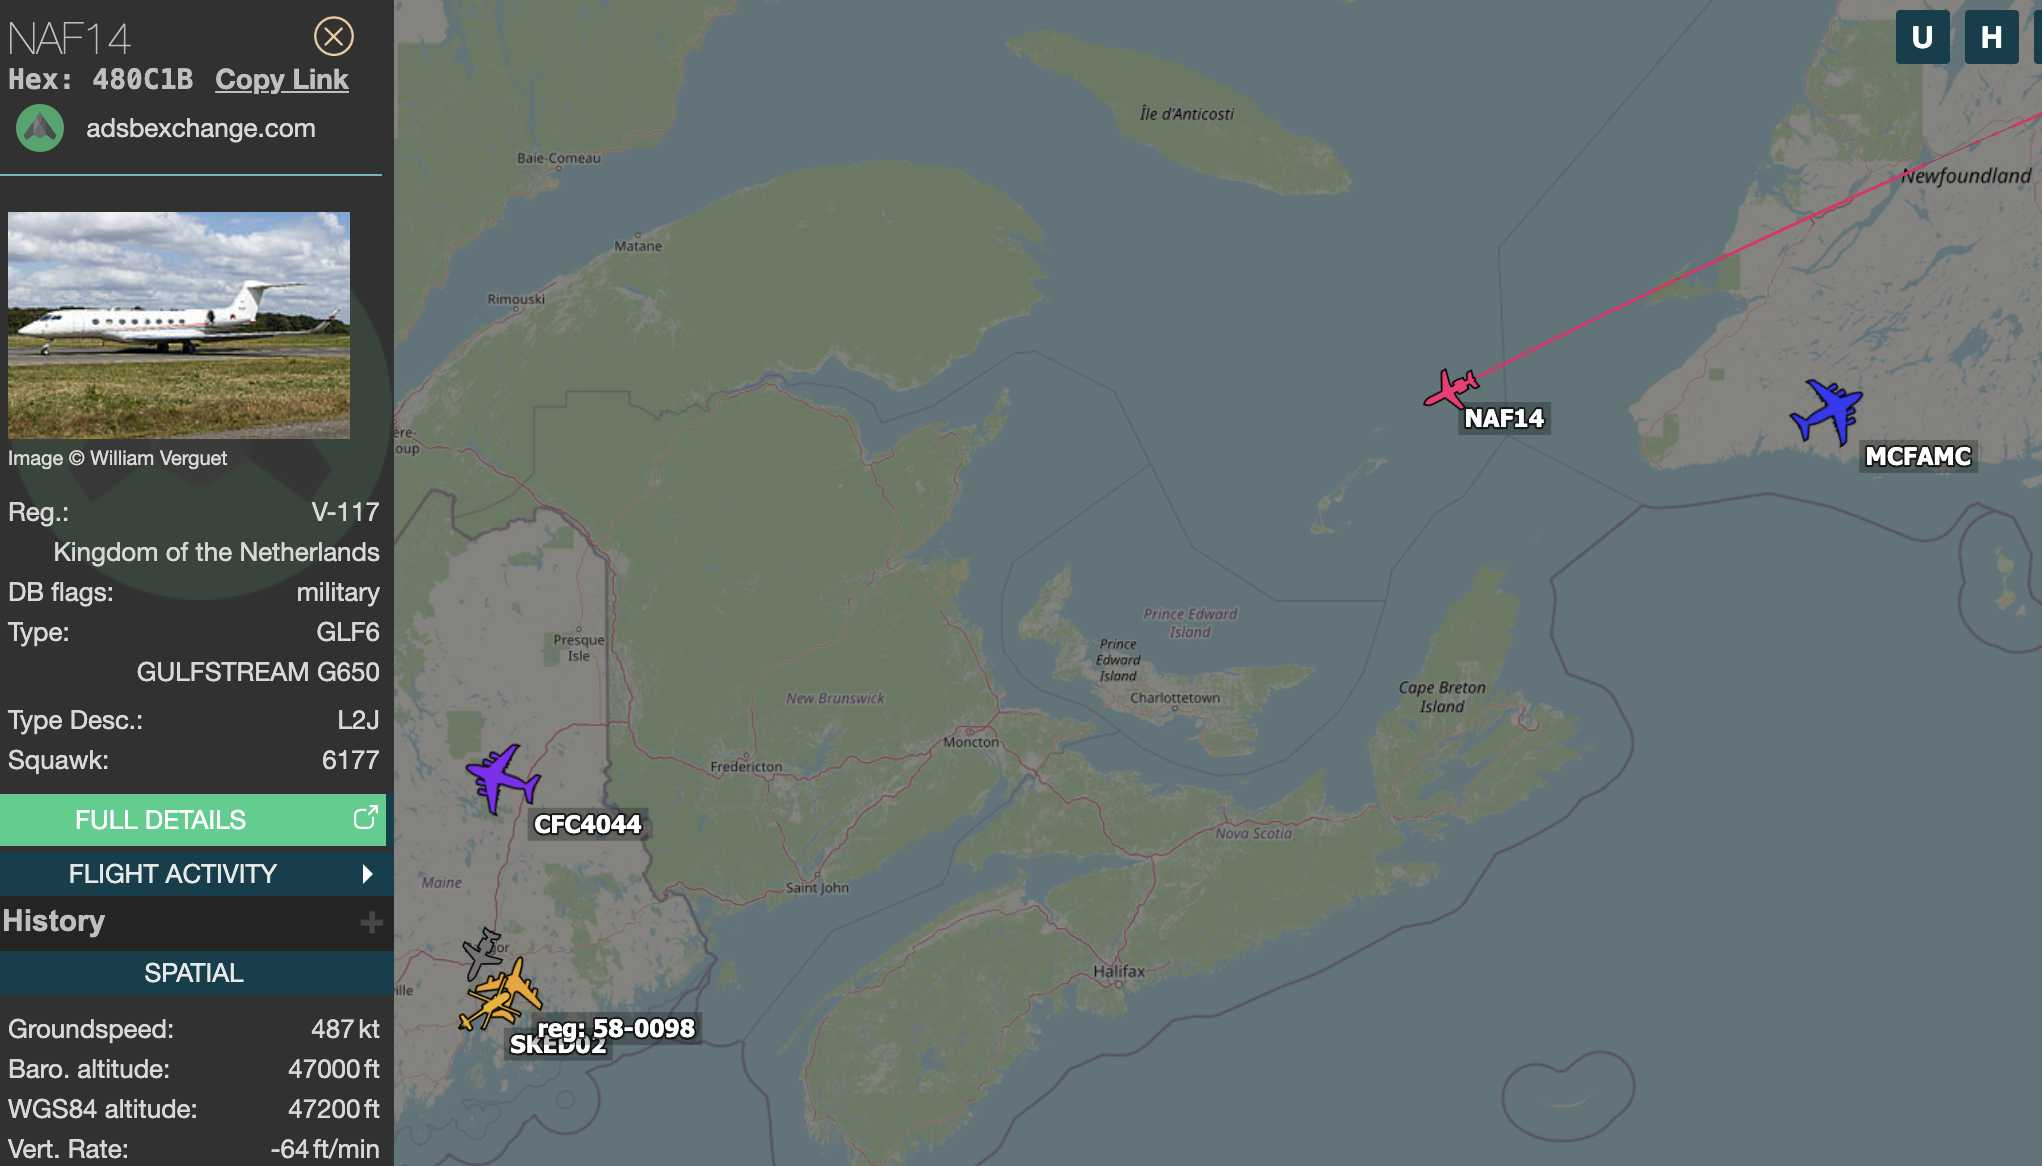Screen dimensions: 2042x1166
Task: Select the blue MCFAMC aircraft icon
Action: (x=1827, y=410)
